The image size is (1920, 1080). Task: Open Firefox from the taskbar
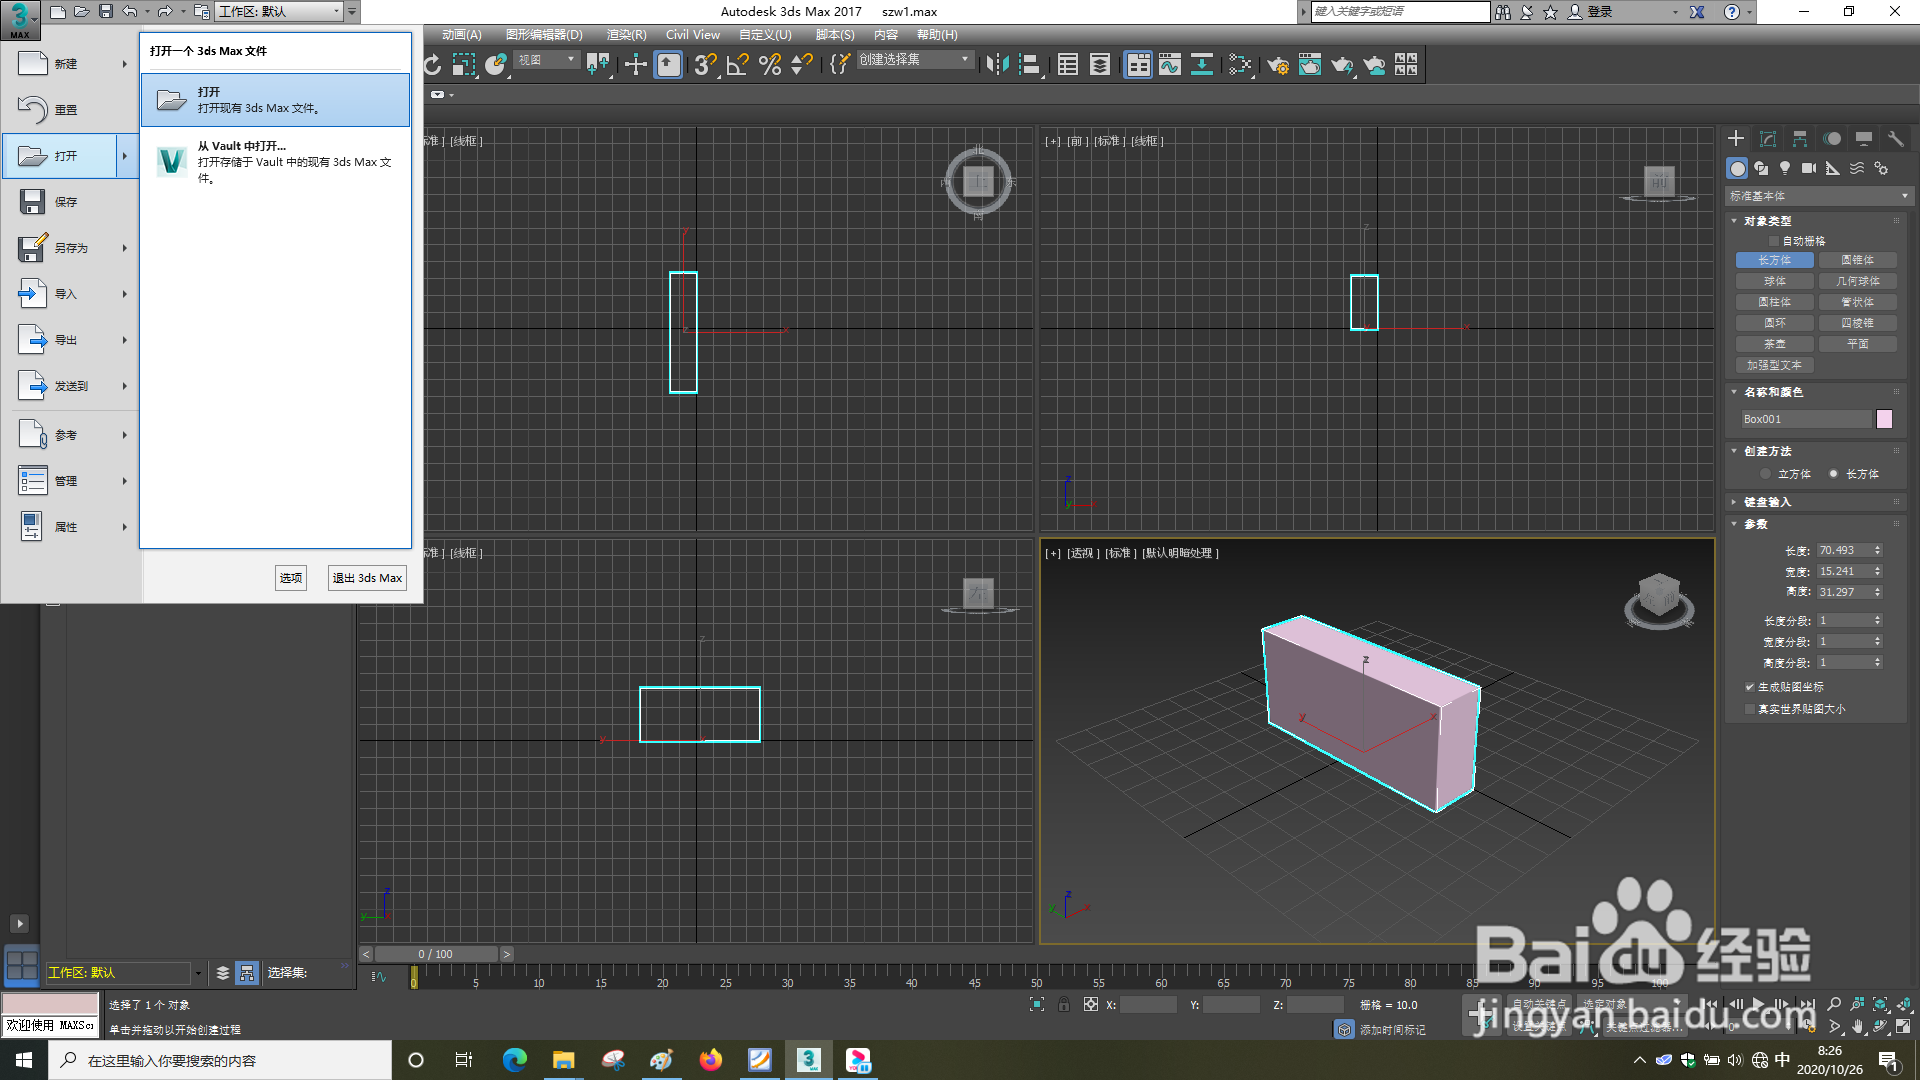click(711, 1060)
